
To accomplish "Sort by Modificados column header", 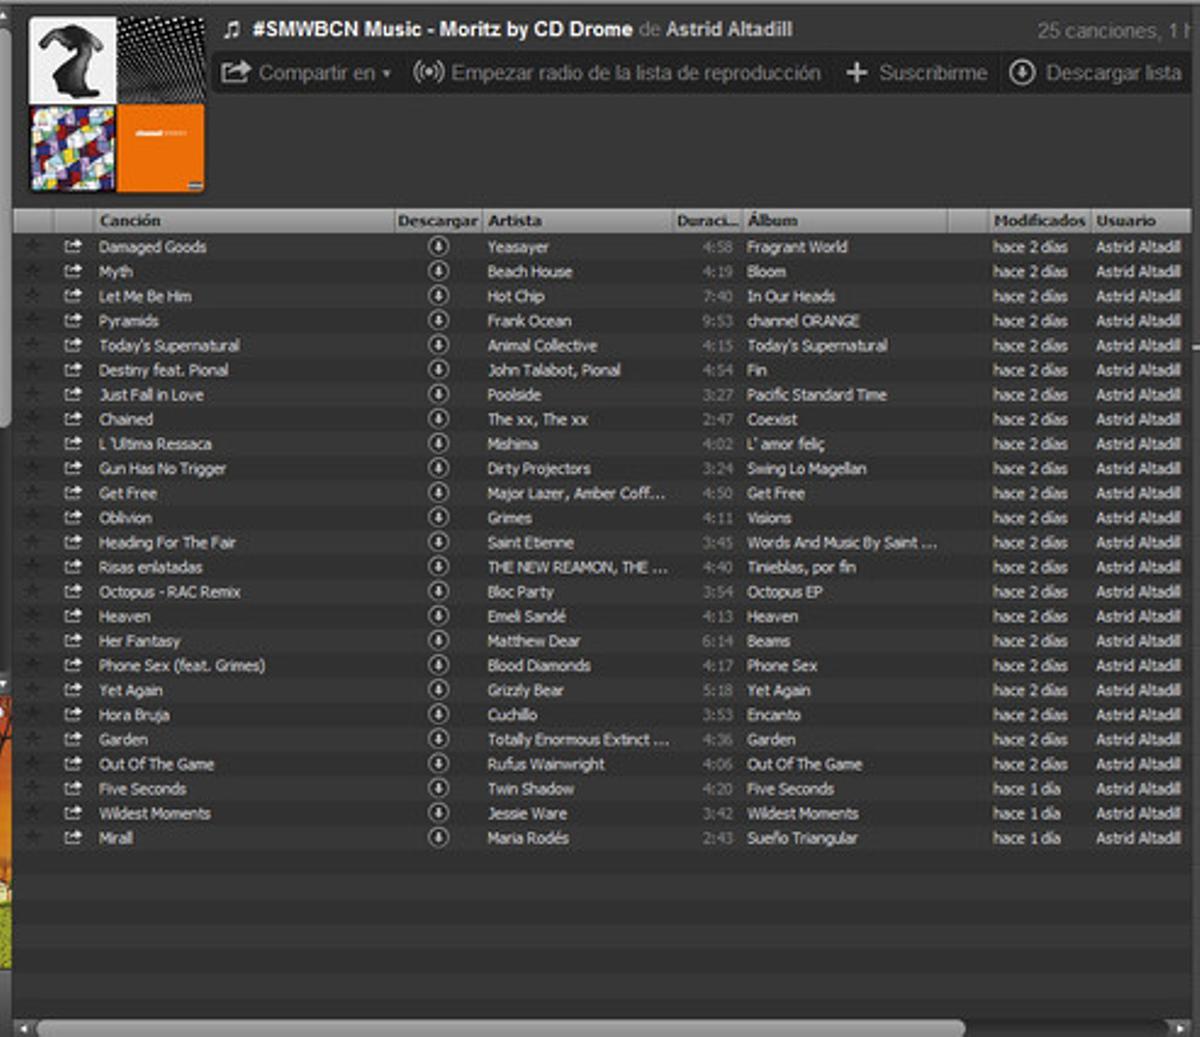I will [1039, 220].
